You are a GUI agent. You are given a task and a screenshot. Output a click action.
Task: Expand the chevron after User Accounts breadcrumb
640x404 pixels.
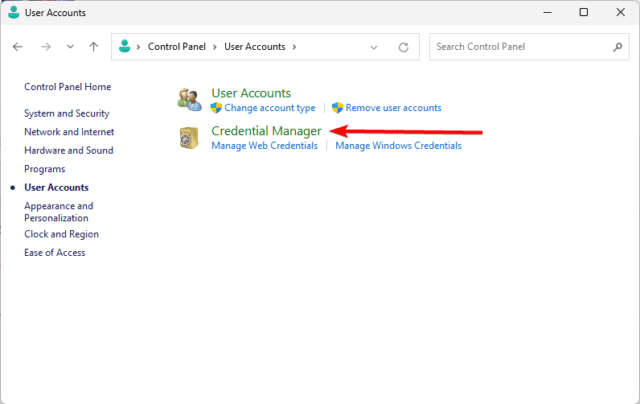294,47
